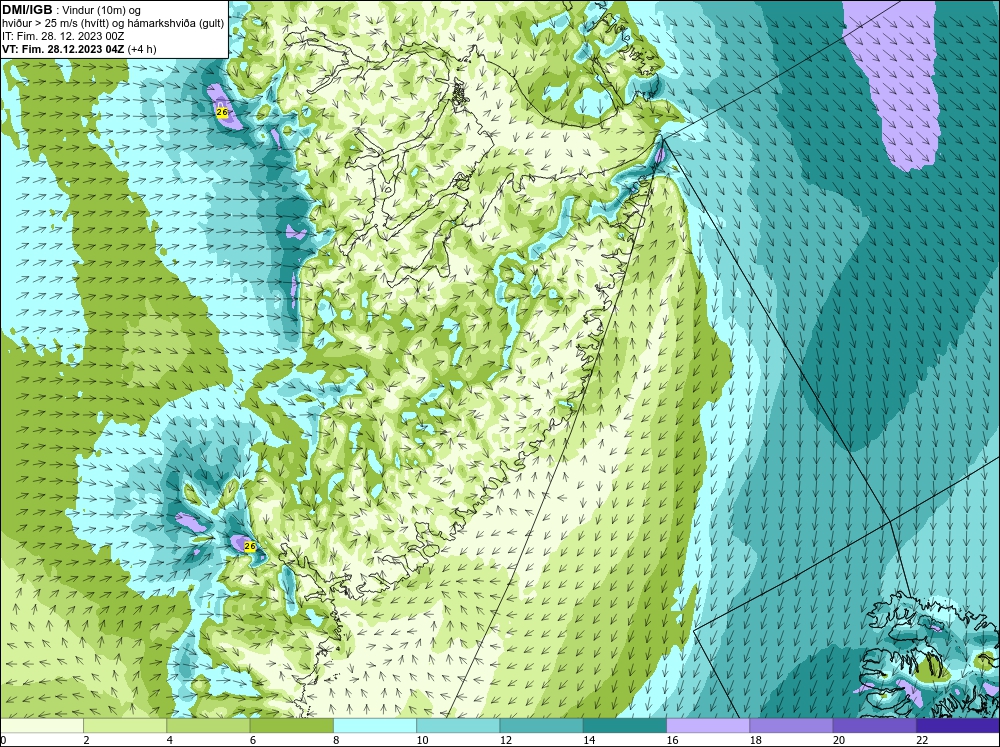
Task: Click the violet 20–22 m/s legend swatch
Action: [874, 726]
